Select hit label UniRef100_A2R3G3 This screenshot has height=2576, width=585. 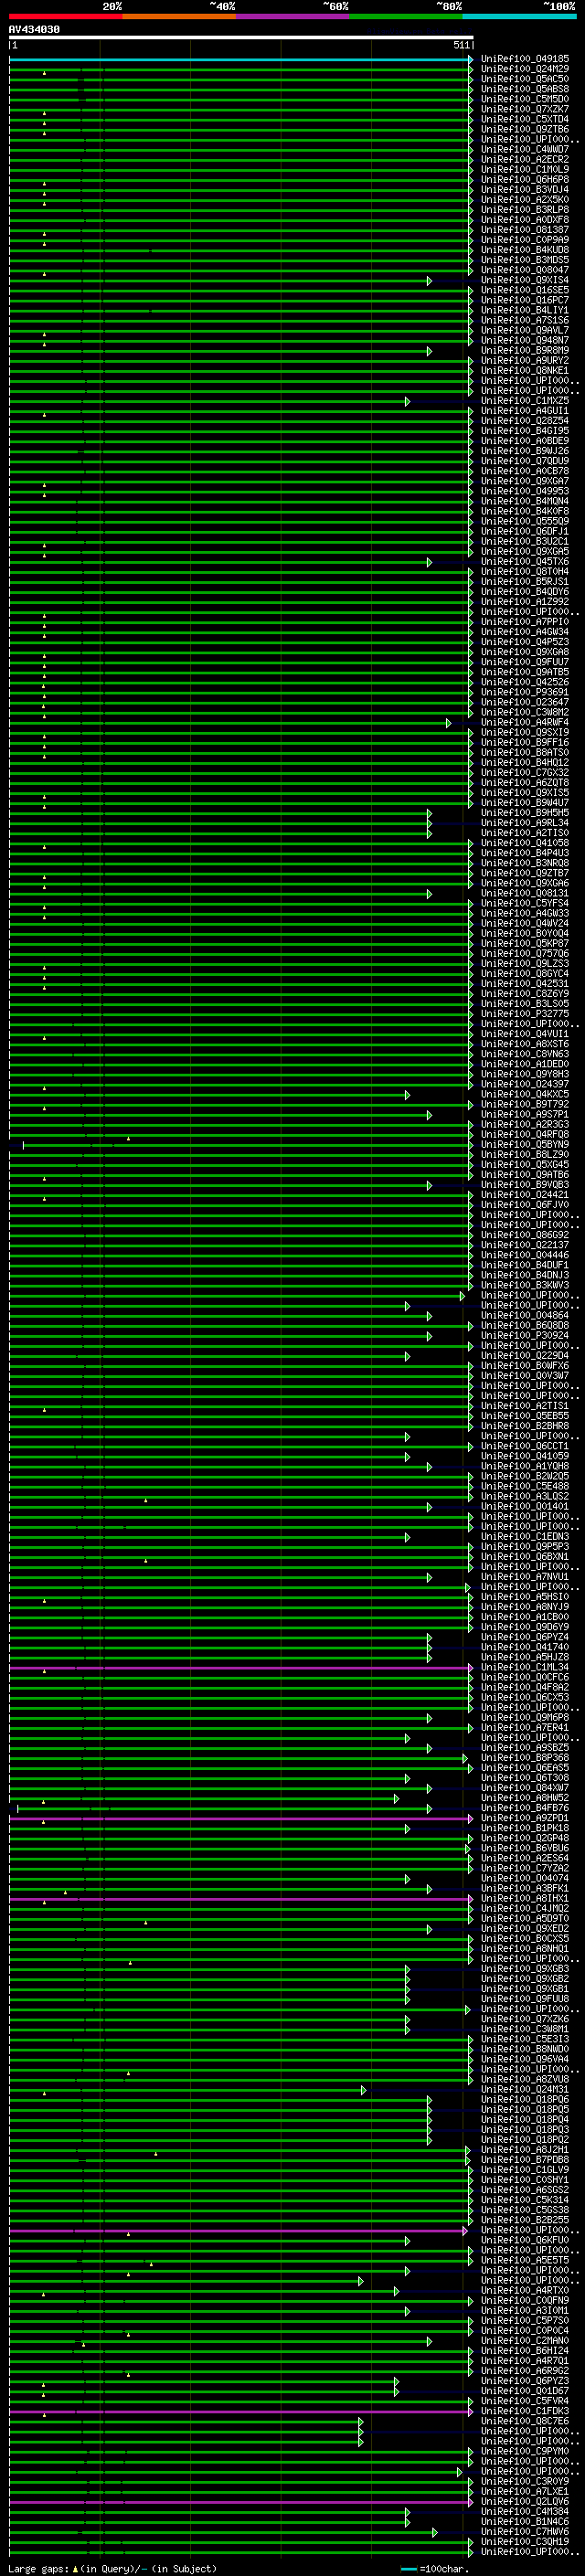[x=525, y=1124]
